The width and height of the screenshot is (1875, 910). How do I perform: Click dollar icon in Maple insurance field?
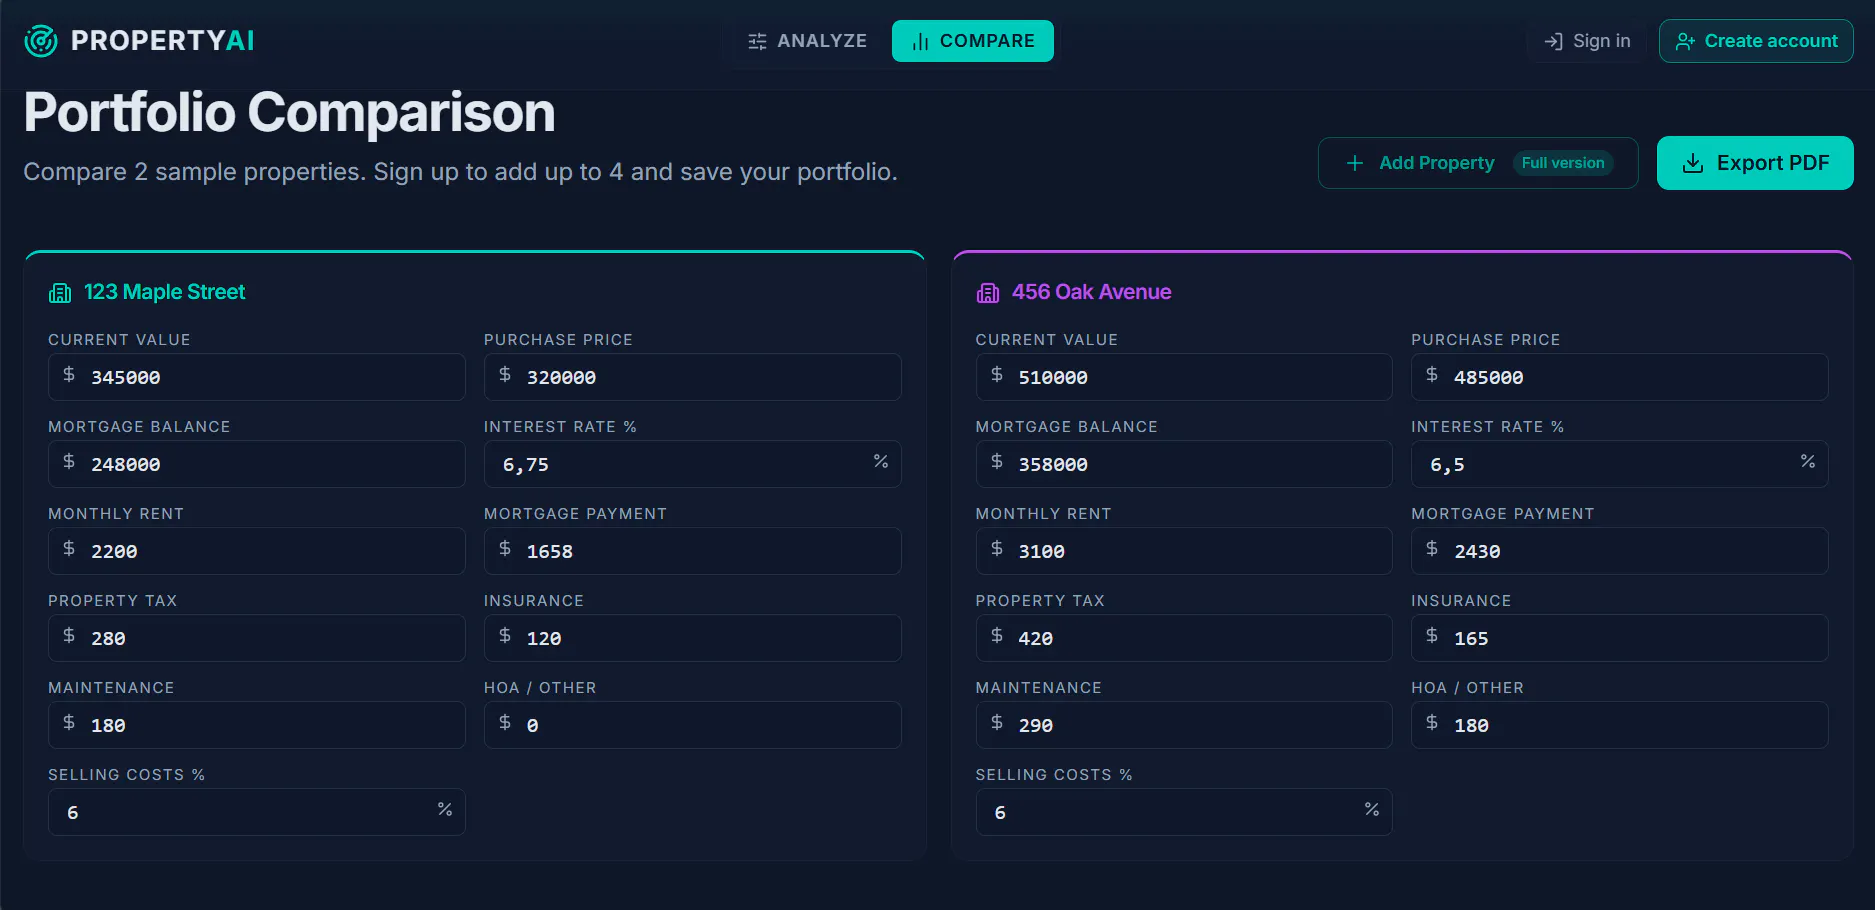coord(505,635)
